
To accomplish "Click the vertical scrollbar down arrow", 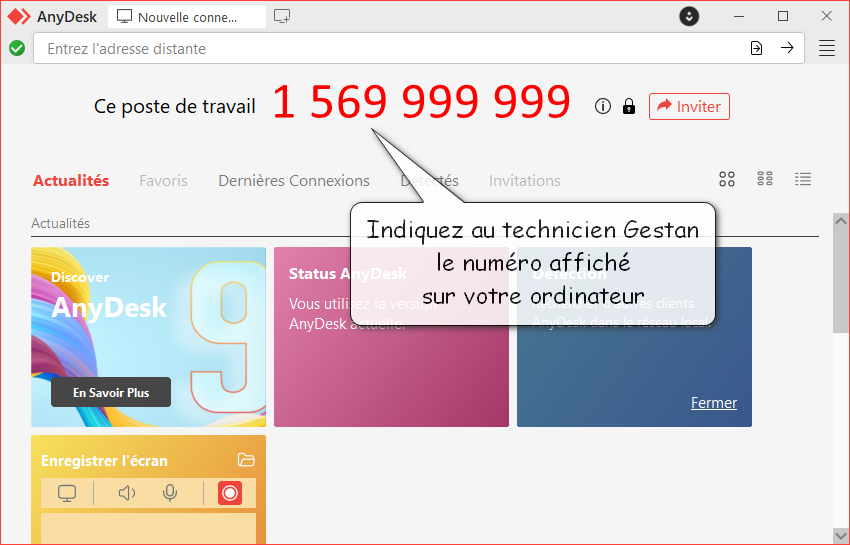I will (841, 536).
